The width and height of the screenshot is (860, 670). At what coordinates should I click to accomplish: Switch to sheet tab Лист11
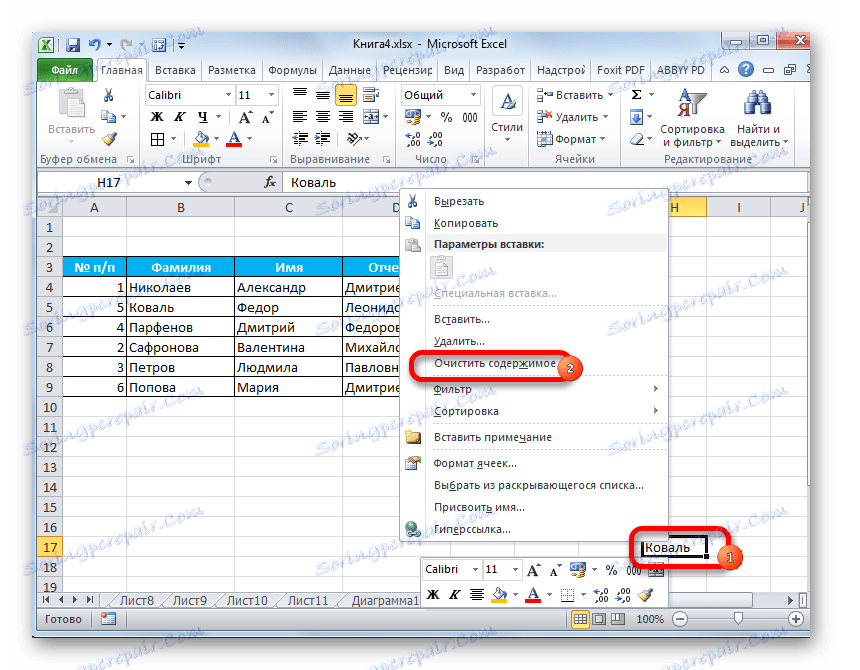308,601
